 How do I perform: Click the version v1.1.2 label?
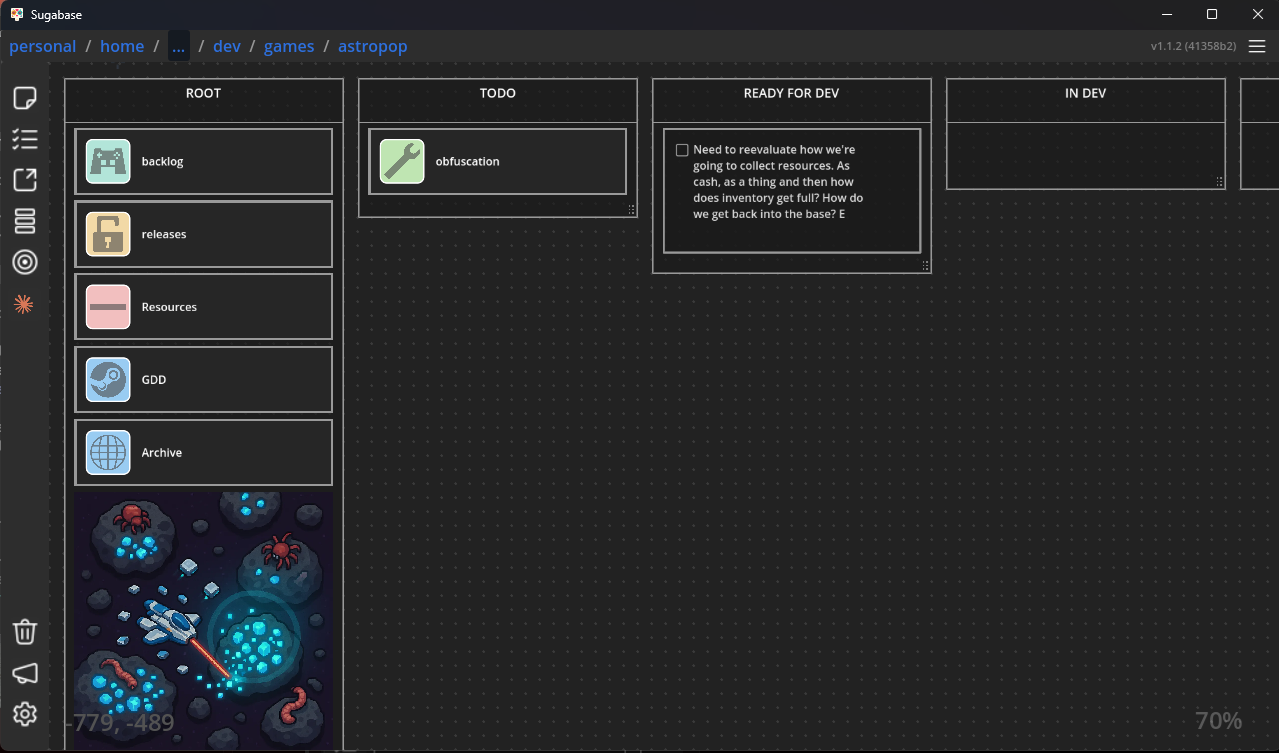coord(1194,46)
